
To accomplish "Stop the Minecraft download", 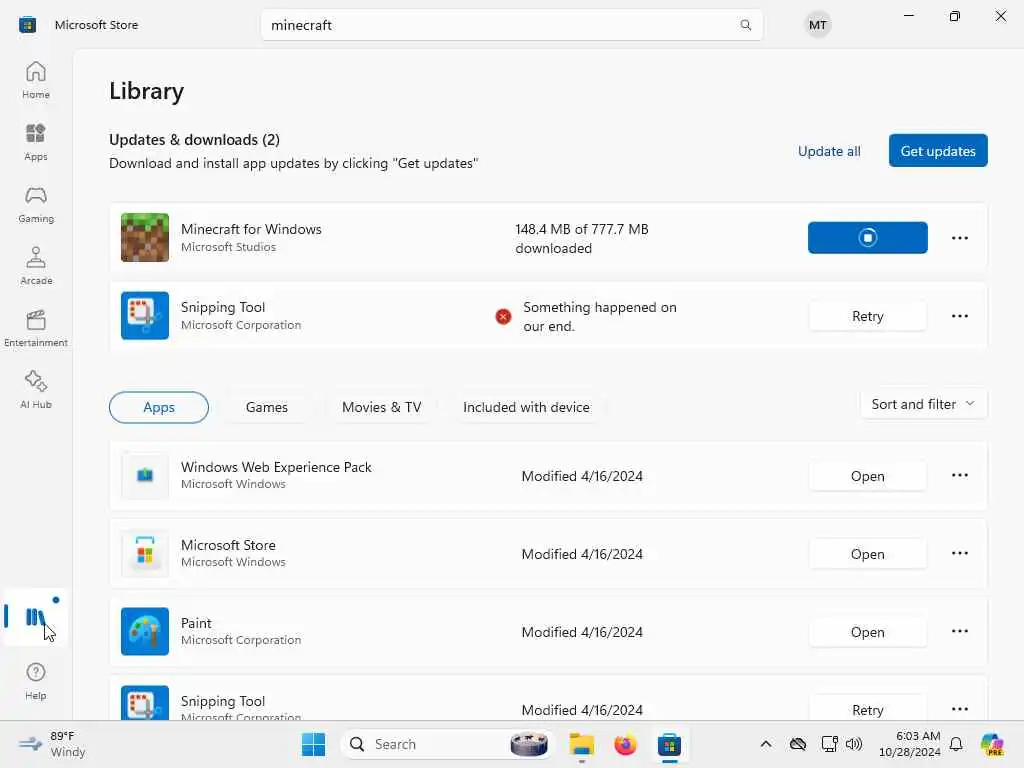I will (867, 238).
